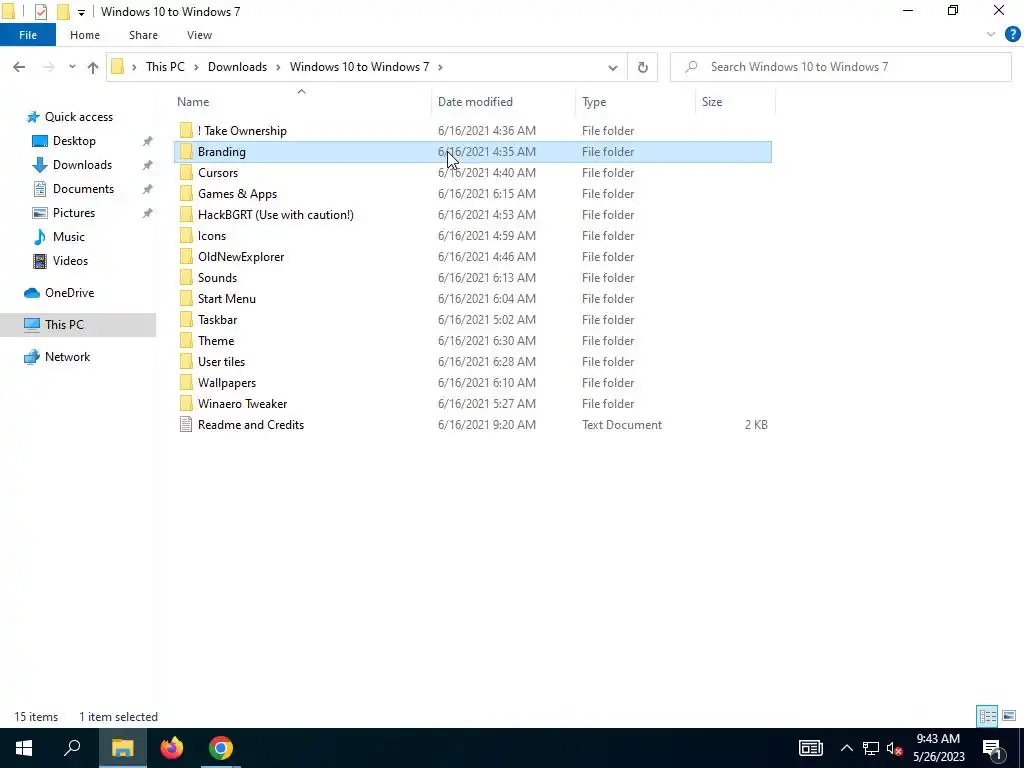Click the Properties icon in title bar
Image resolution: width=1024 pixels, height=768 pixels.
coord(40,12)
